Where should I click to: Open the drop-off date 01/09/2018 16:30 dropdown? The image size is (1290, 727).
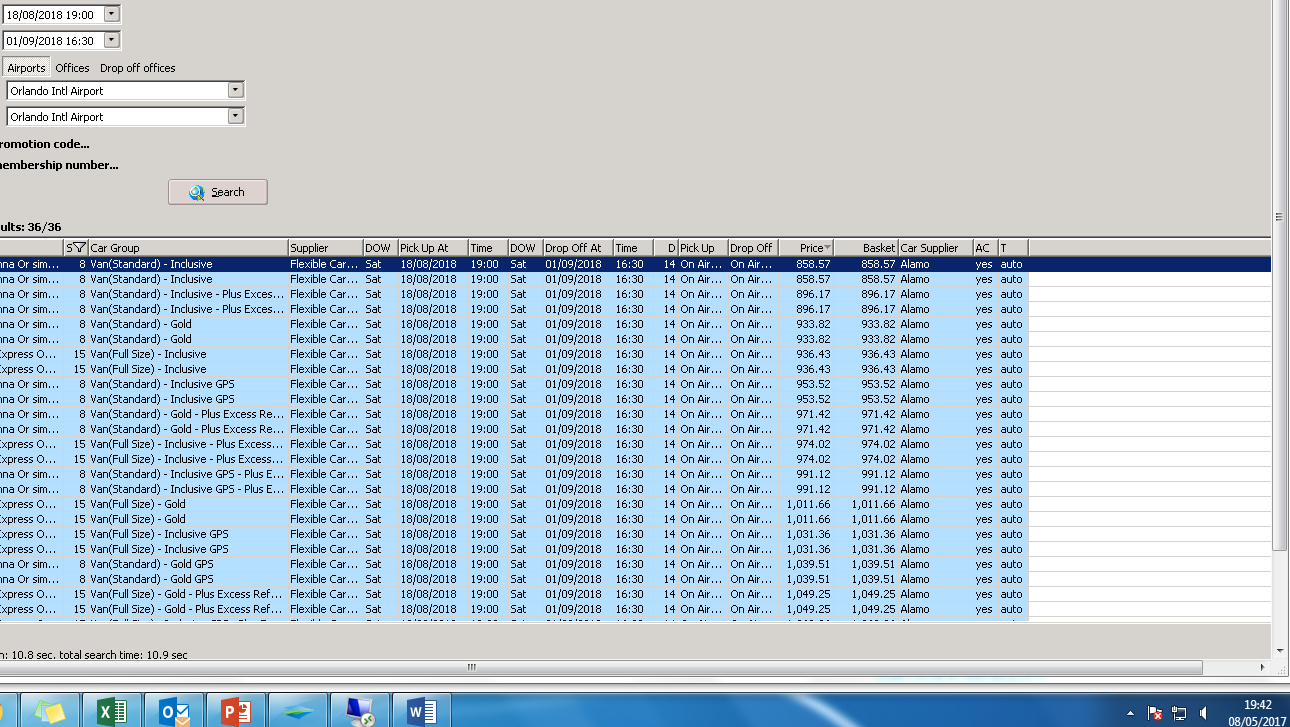(x=111, y=40)
